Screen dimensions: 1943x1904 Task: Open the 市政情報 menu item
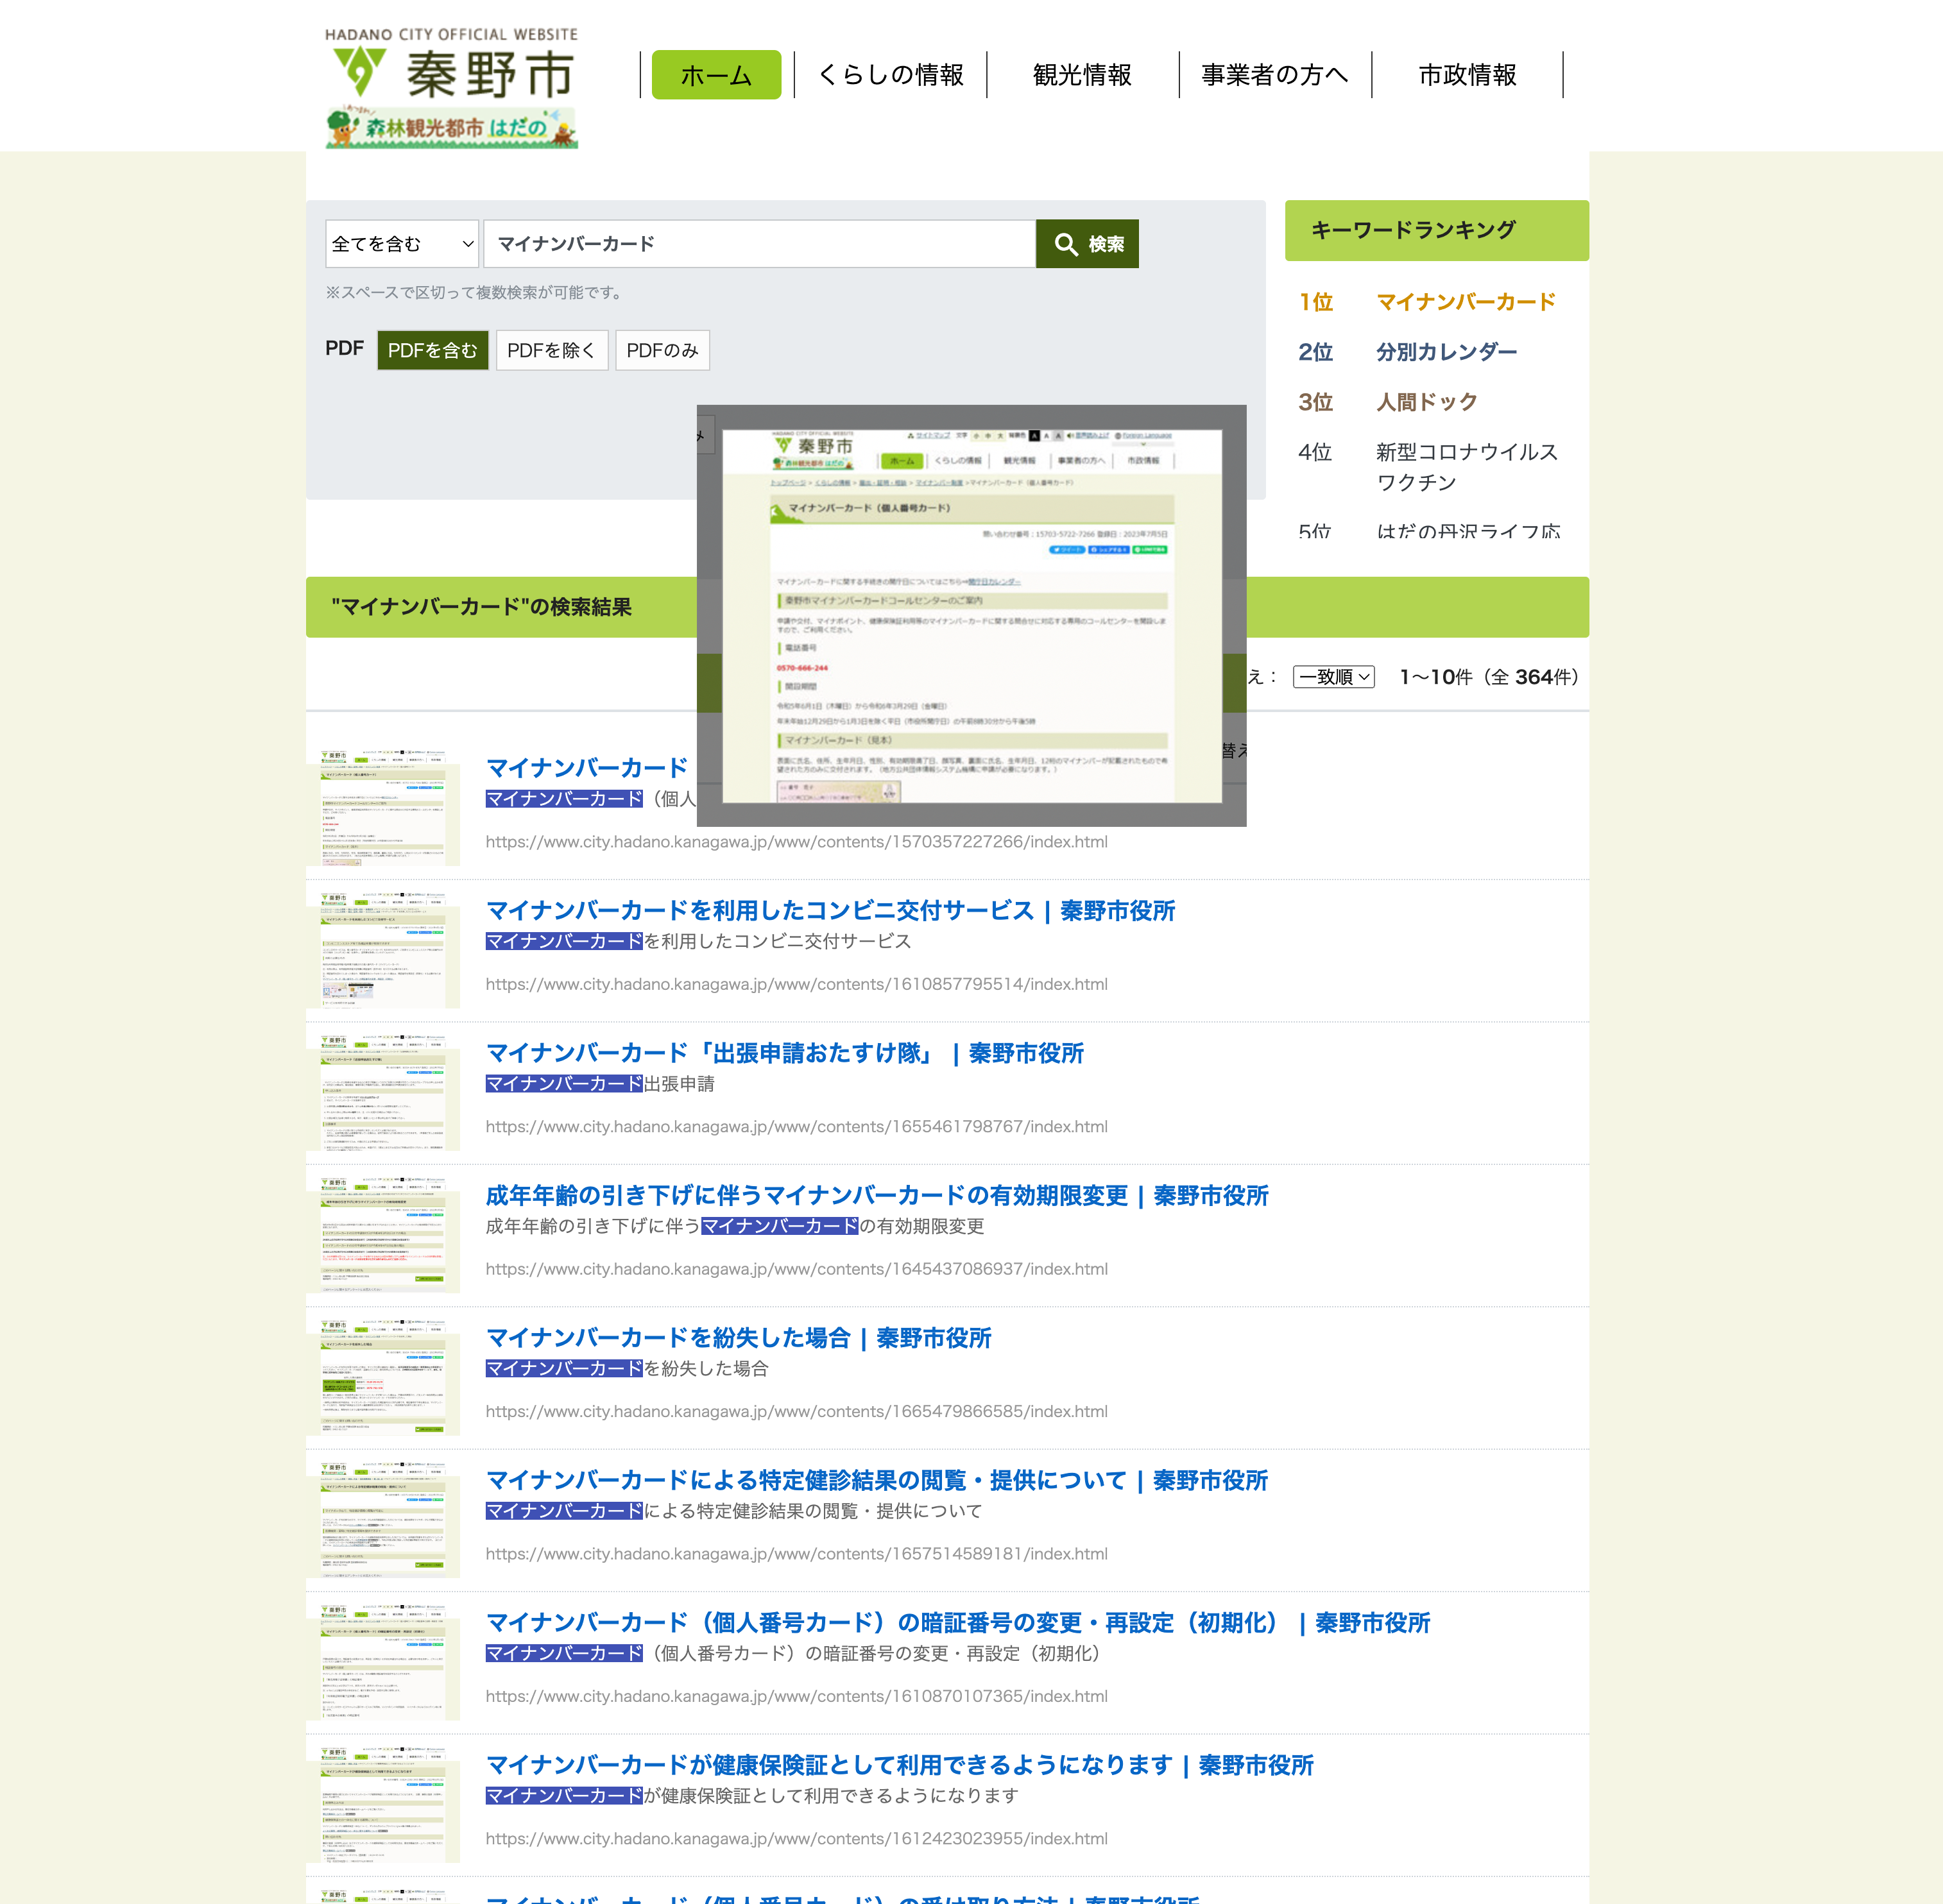[1467, 75]
